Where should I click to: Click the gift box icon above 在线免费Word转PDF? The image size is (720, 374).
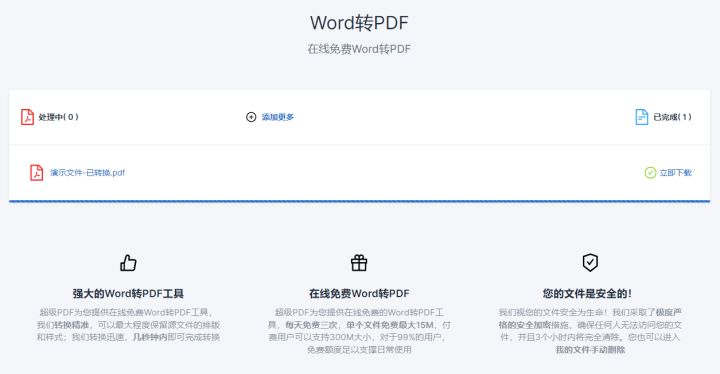[x=359, y=263]
